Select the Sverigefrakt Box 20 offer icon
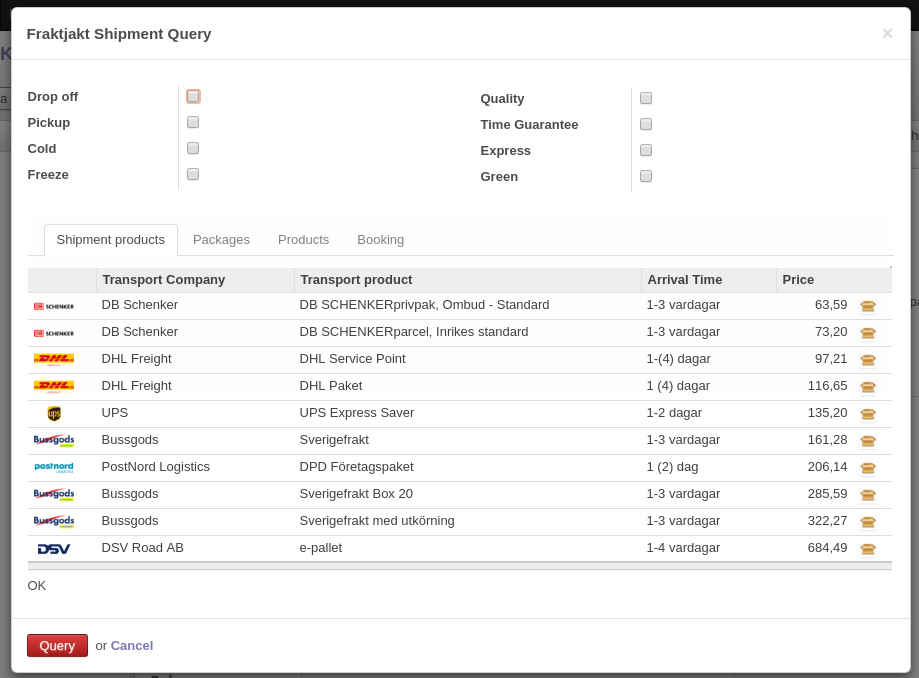Viewport: 919px width, 678px height. (868, 495)
